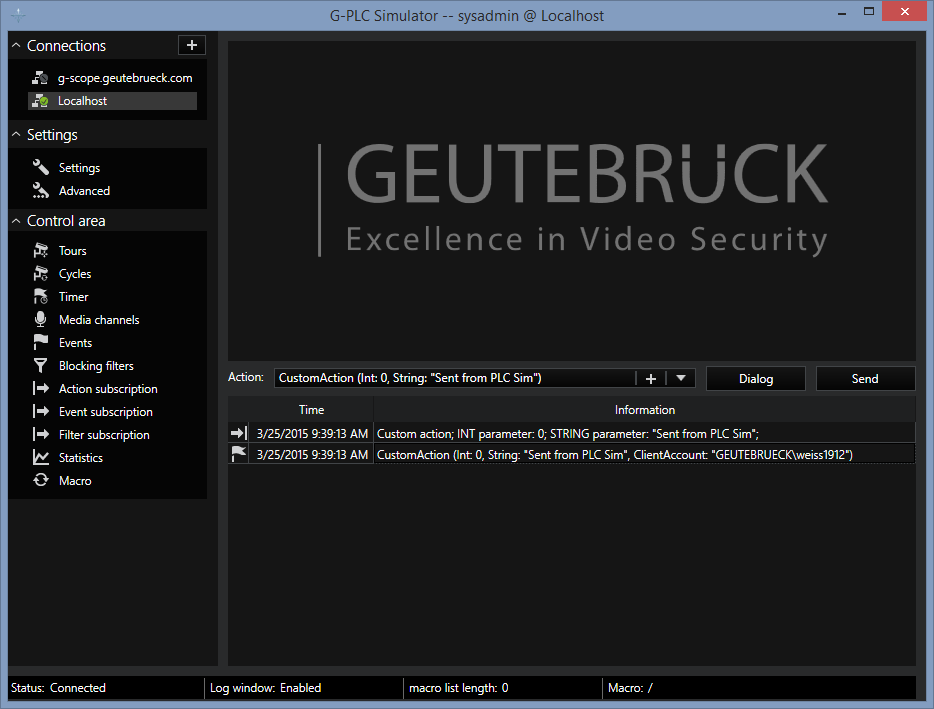The width and height of the screenshot is (934, 709).
Task: Click the "Macro: /" status entry
Action: tap(630, 688)
